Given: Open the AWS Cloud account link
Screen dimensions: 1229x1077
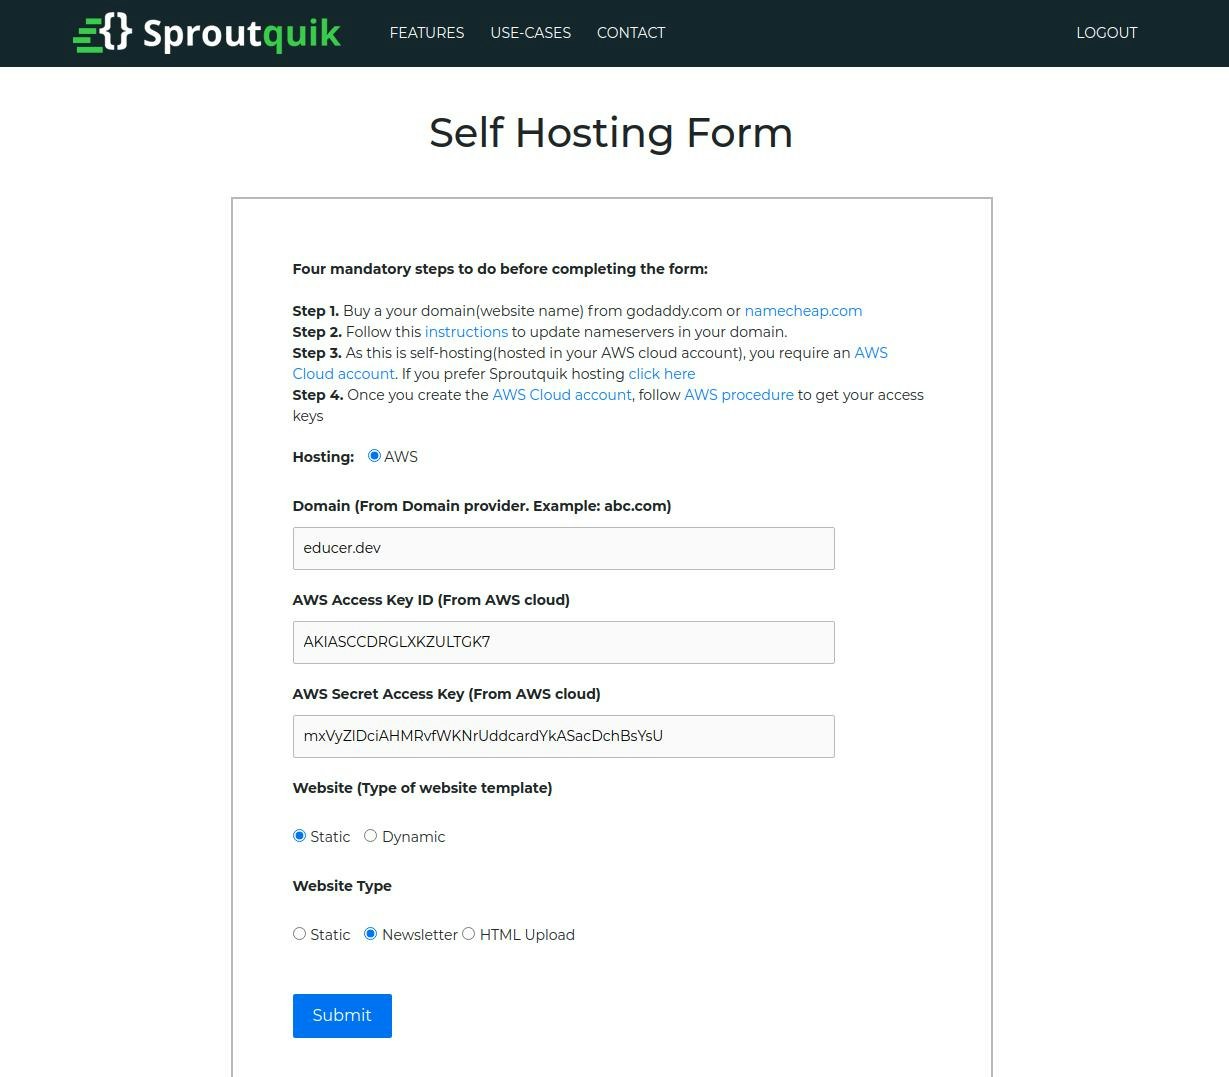Looking at the screenshot, I should 343,373.
